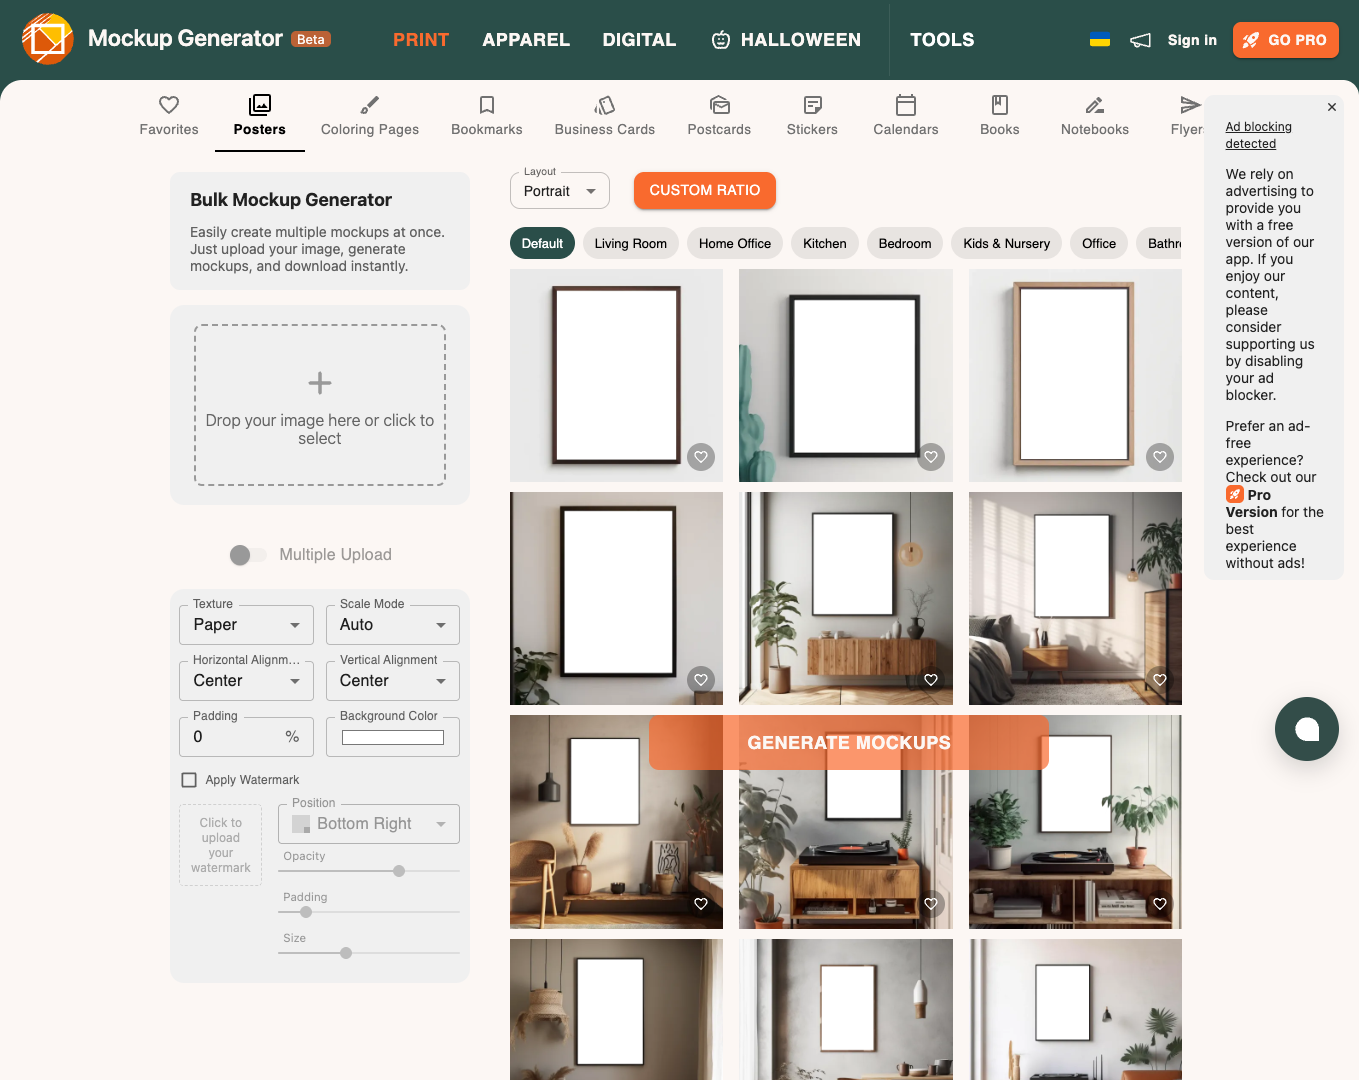This screenshot has width=1359, height=1080.
Task: Enable Multiple Upload
Action: click(x=247, y=554)
